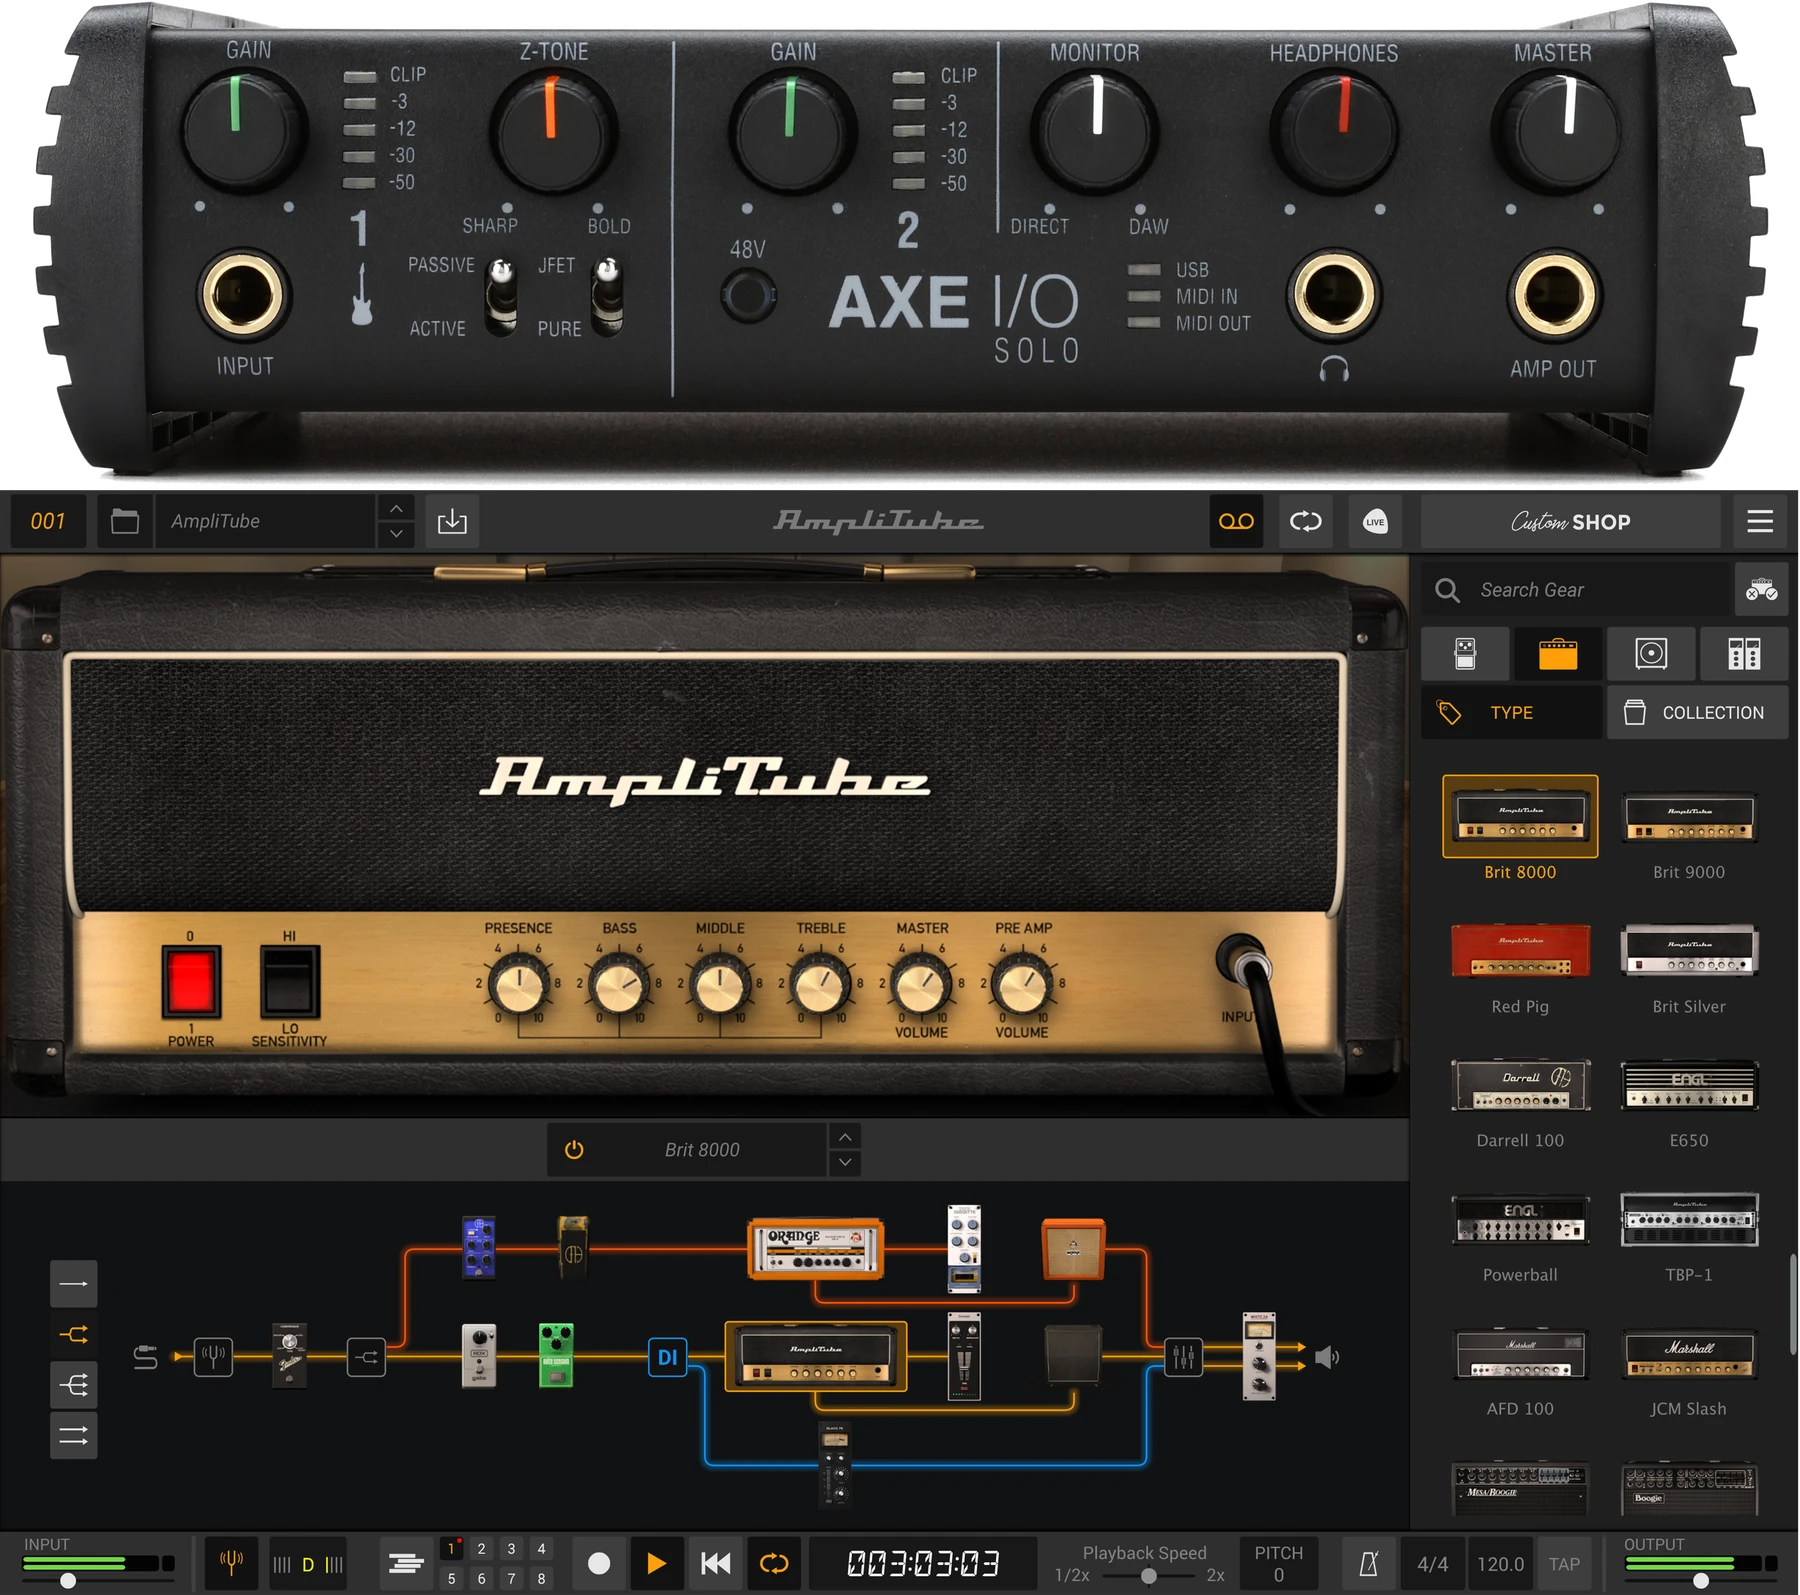Toggle the red POWER switch on amp
Screen dimensions: 1800x1595
click(190, 982)
